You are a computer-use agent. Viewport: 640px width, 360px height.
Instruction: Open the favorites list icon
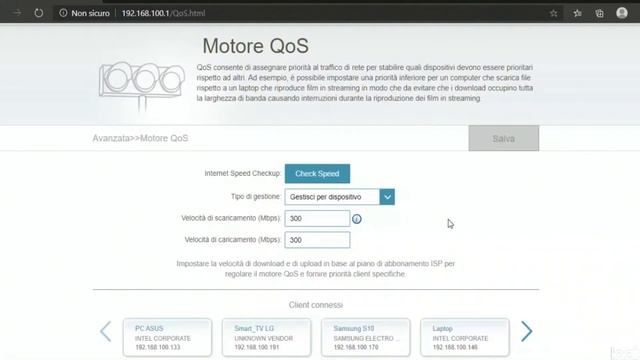pos(577,13)
